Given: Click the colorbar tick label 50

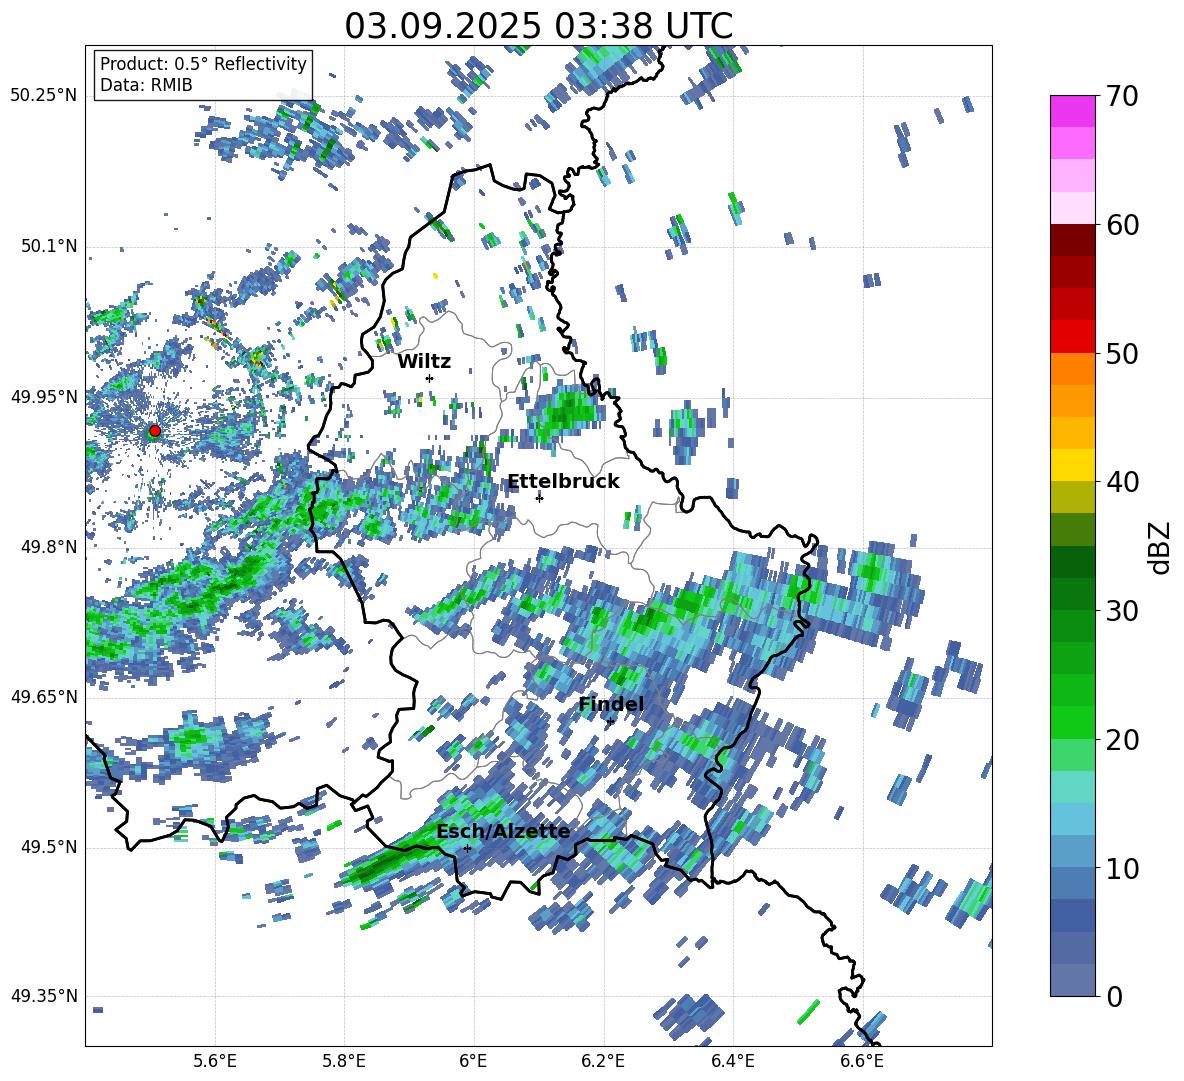Looking at the screenshot, I should click(1123, 353).
